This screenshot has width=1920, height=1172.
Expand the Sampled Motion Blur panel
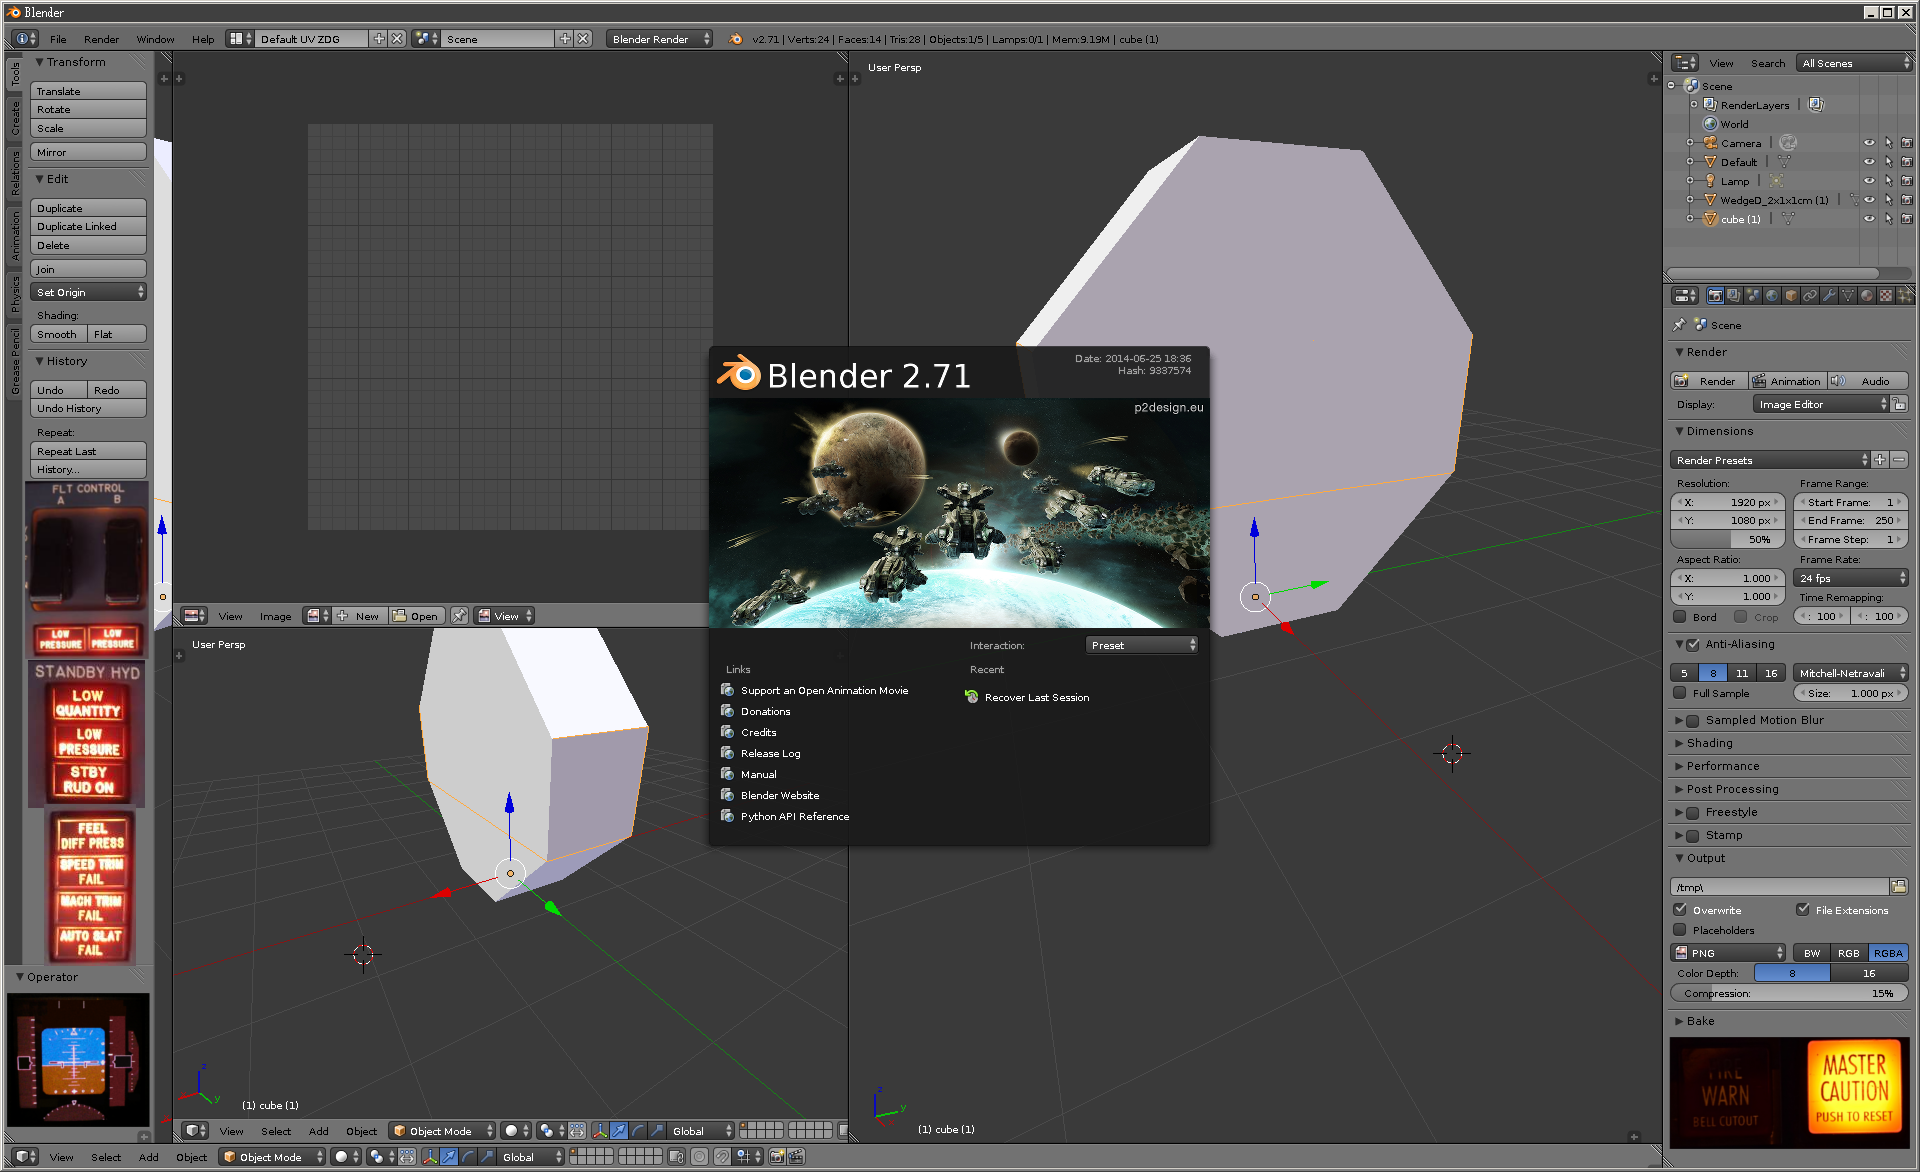coord(1679,720)
